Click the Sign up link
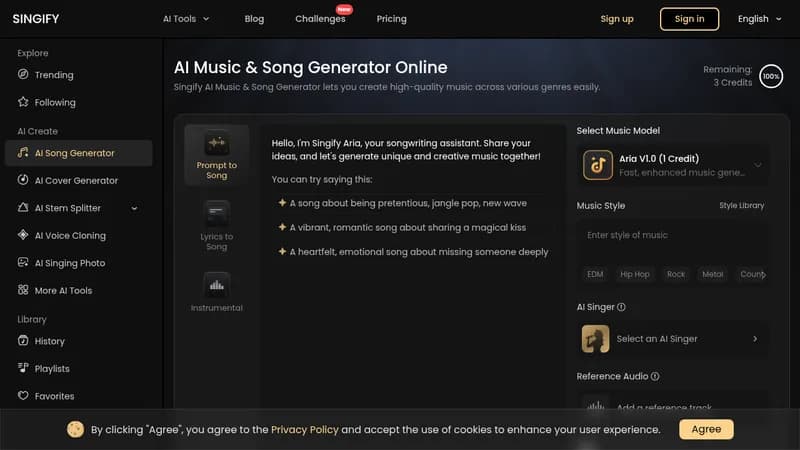The width and height of the screenshot is (800, 450). pyautogui.click(x=617, y=19)
